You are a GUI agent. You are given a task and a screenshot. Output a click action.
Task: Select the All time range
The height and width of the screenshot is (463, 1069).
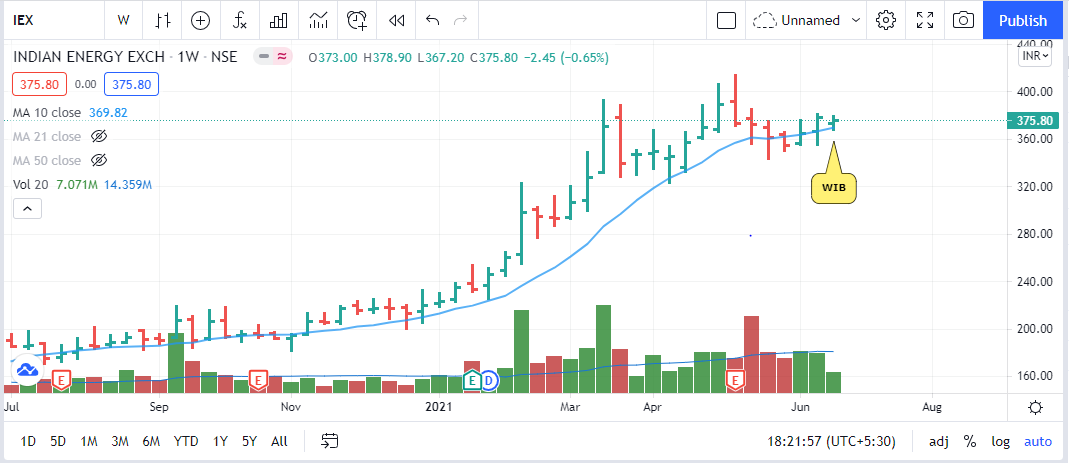point(279,441)
